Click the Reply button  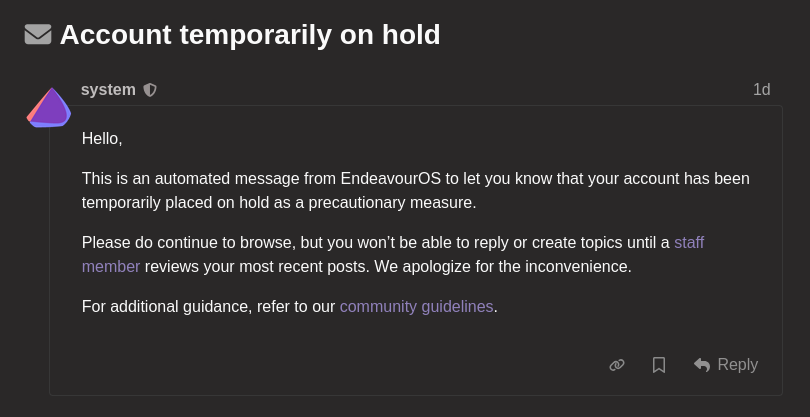(x=726, y=365)
